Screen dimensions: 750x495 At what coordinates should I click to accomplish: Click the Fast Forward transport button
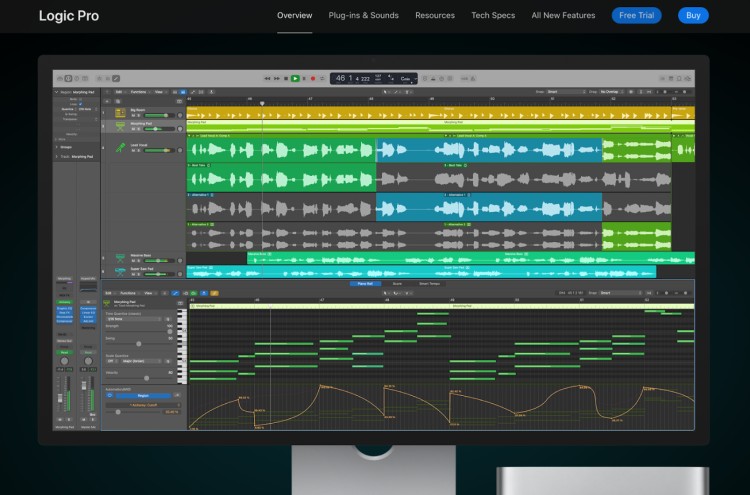[277, 78]
